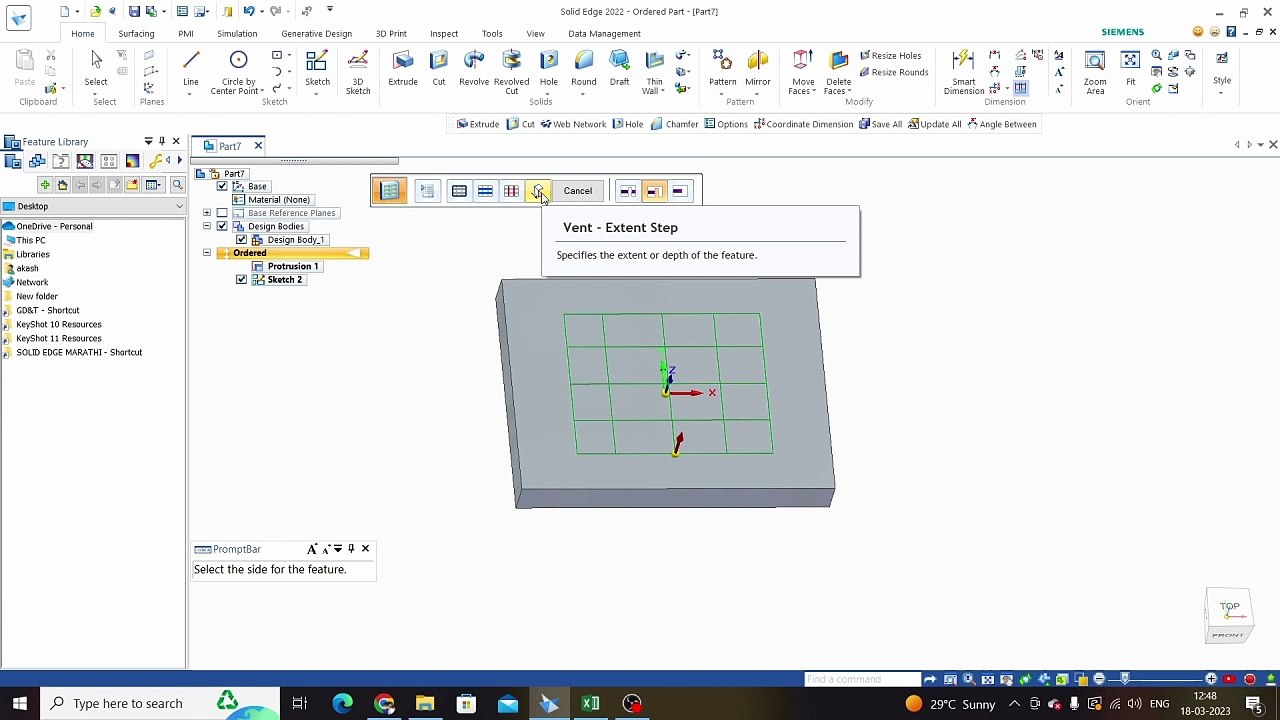The height and width of the screenshot is (720, 1280).
Task: Open the Thin Wall dropdown arrow
Action: tap(663, 92)
